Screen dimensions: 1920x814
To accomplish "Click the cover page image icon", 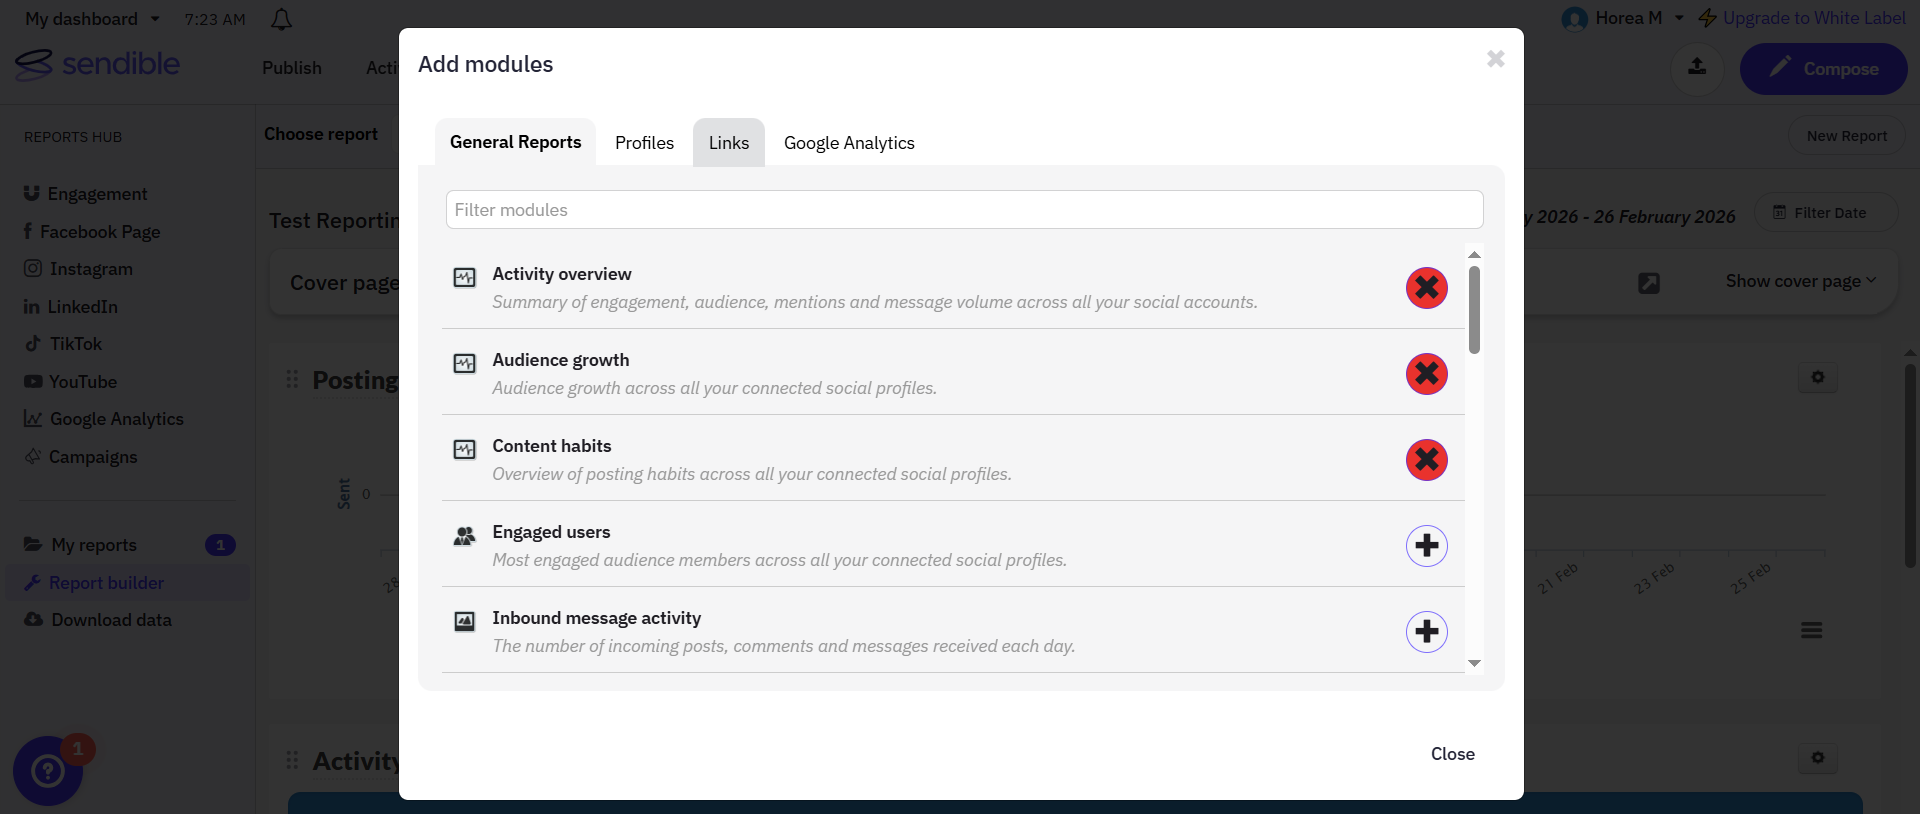I will pyautogui.click(x=1649, y=283).
